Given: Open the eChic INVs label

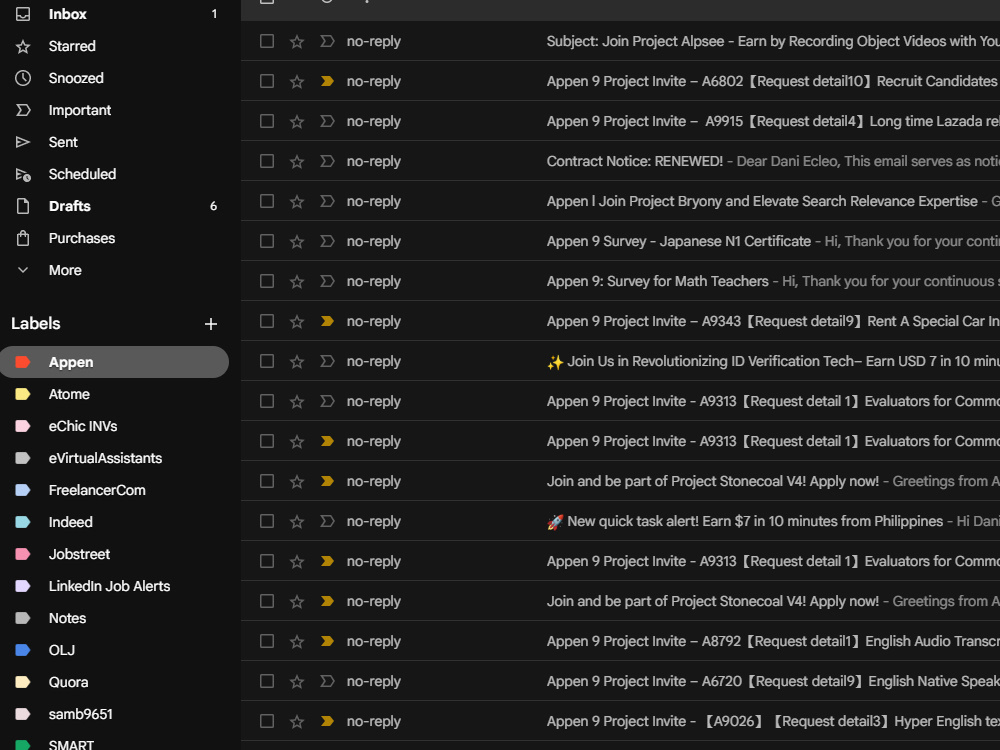Looking at the screenshot, I should tap(114, 426).
